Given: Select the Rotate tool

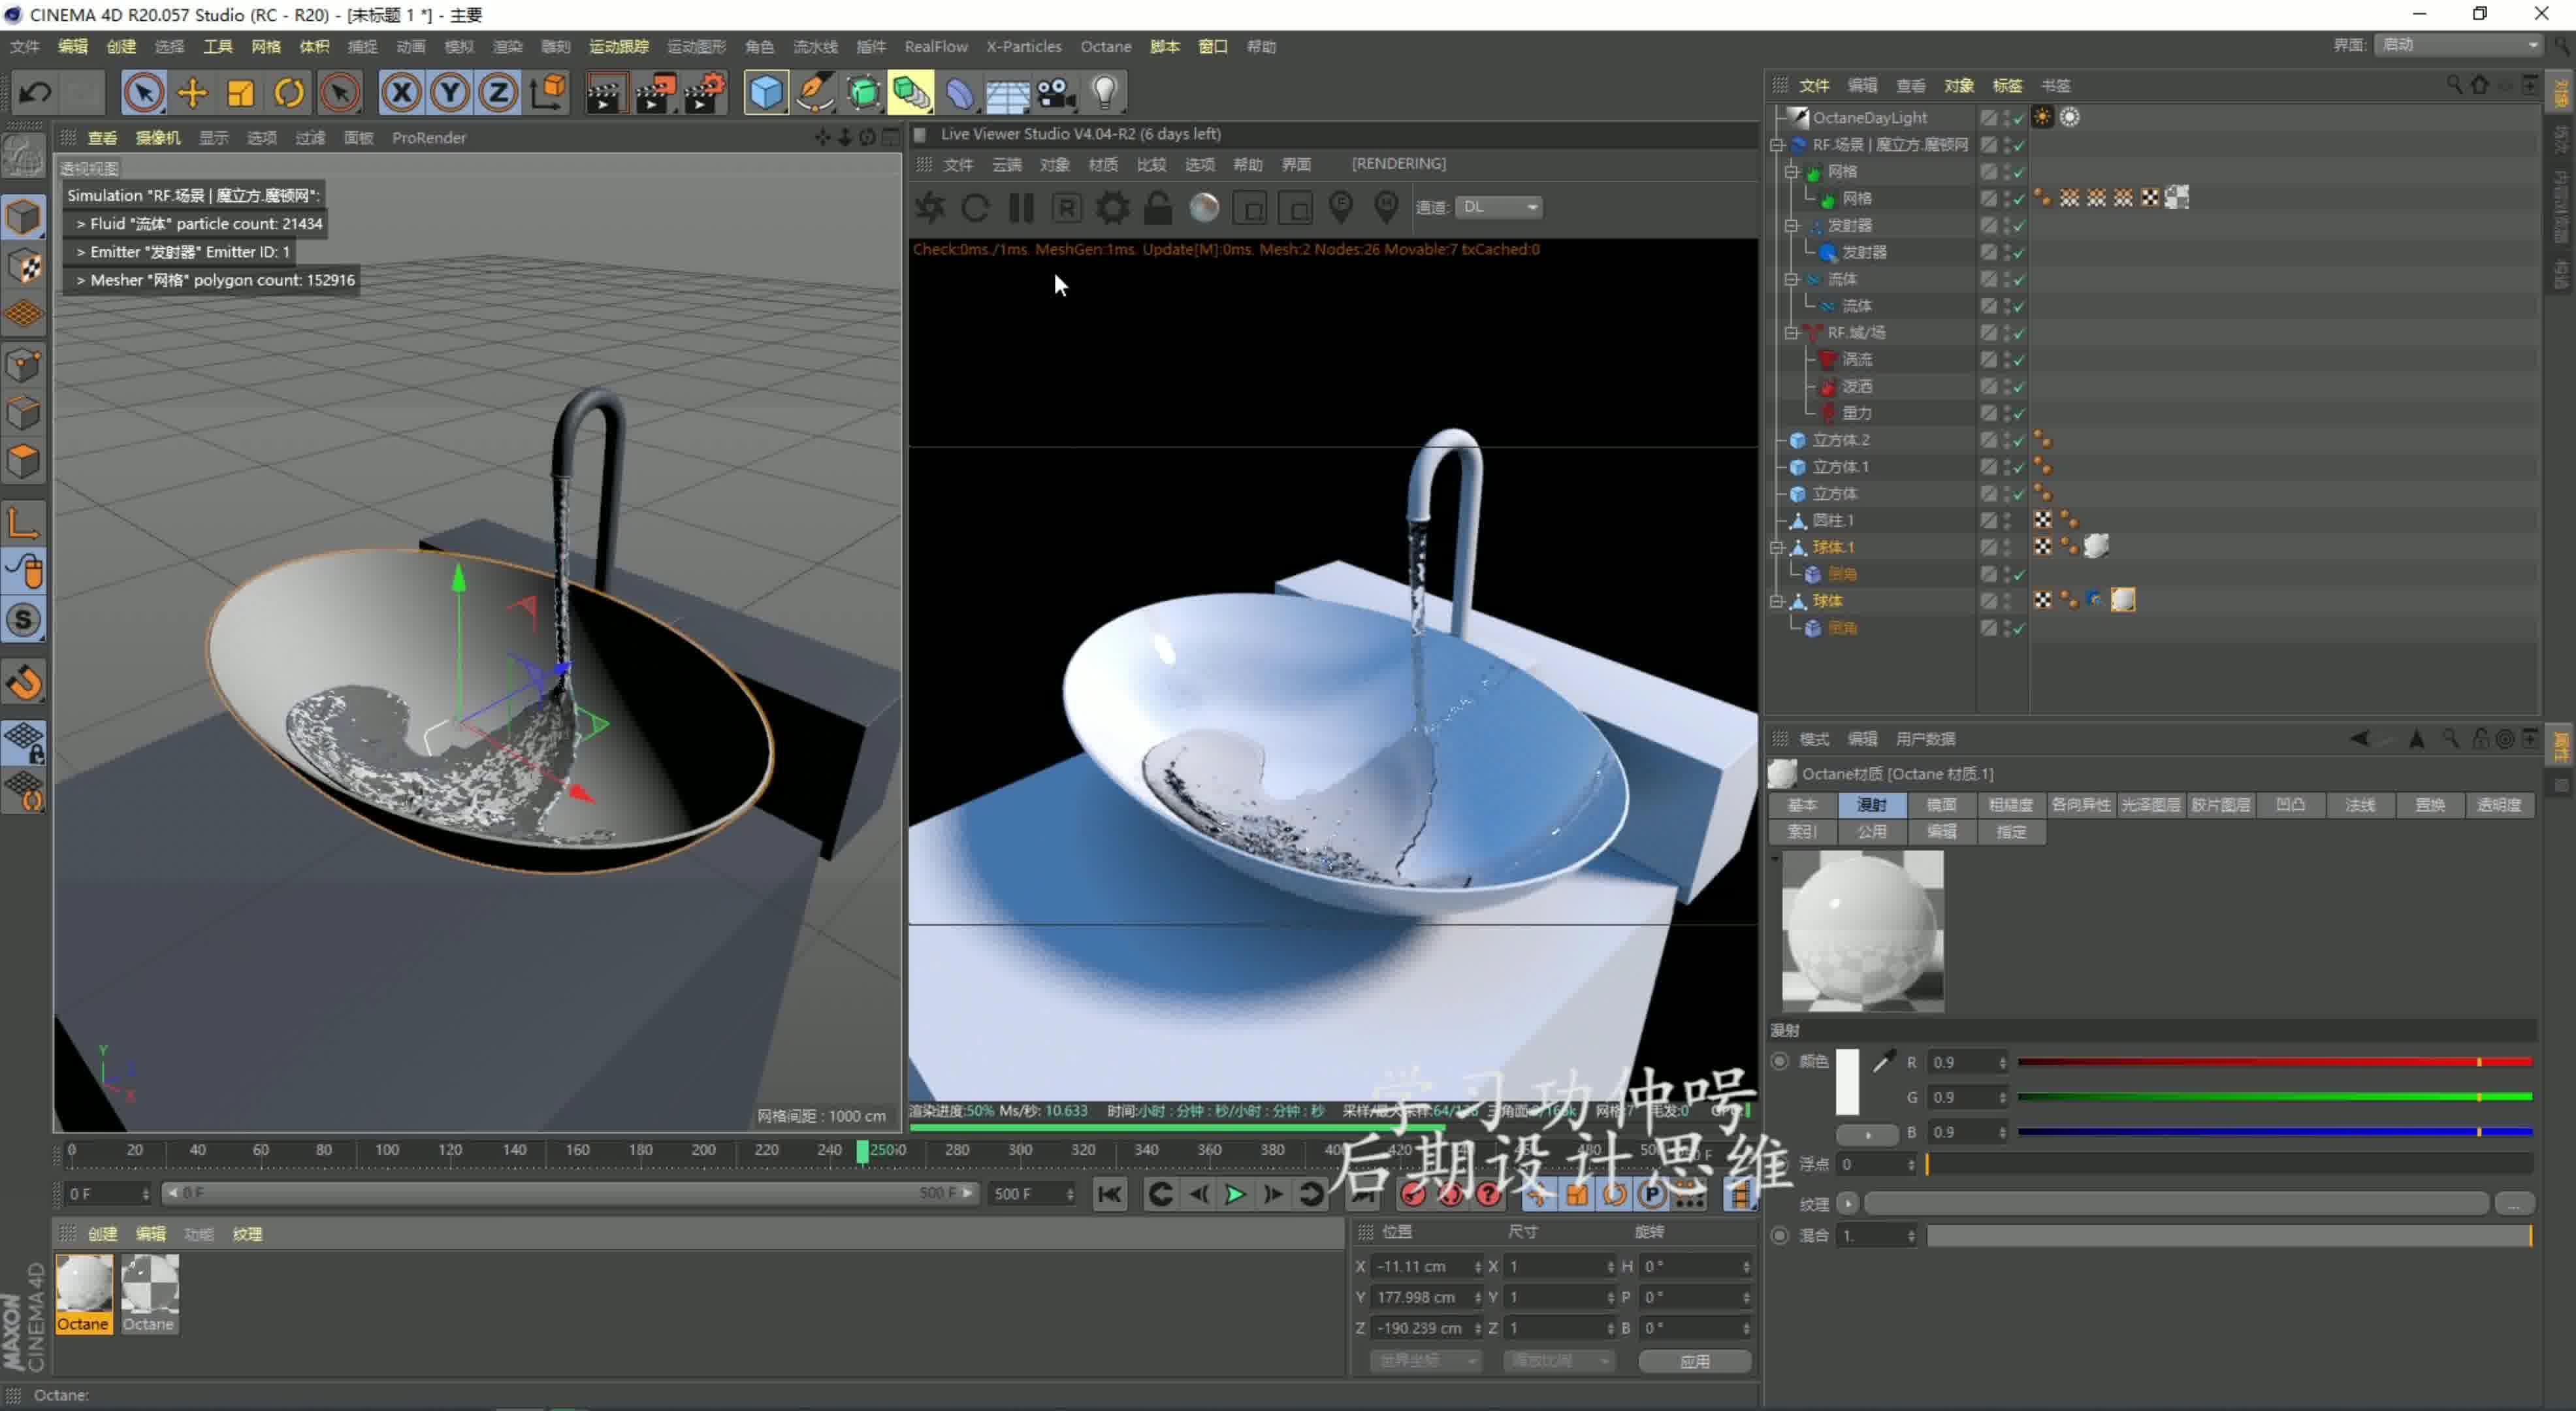Looking at the screenshot, I should 289,93.
